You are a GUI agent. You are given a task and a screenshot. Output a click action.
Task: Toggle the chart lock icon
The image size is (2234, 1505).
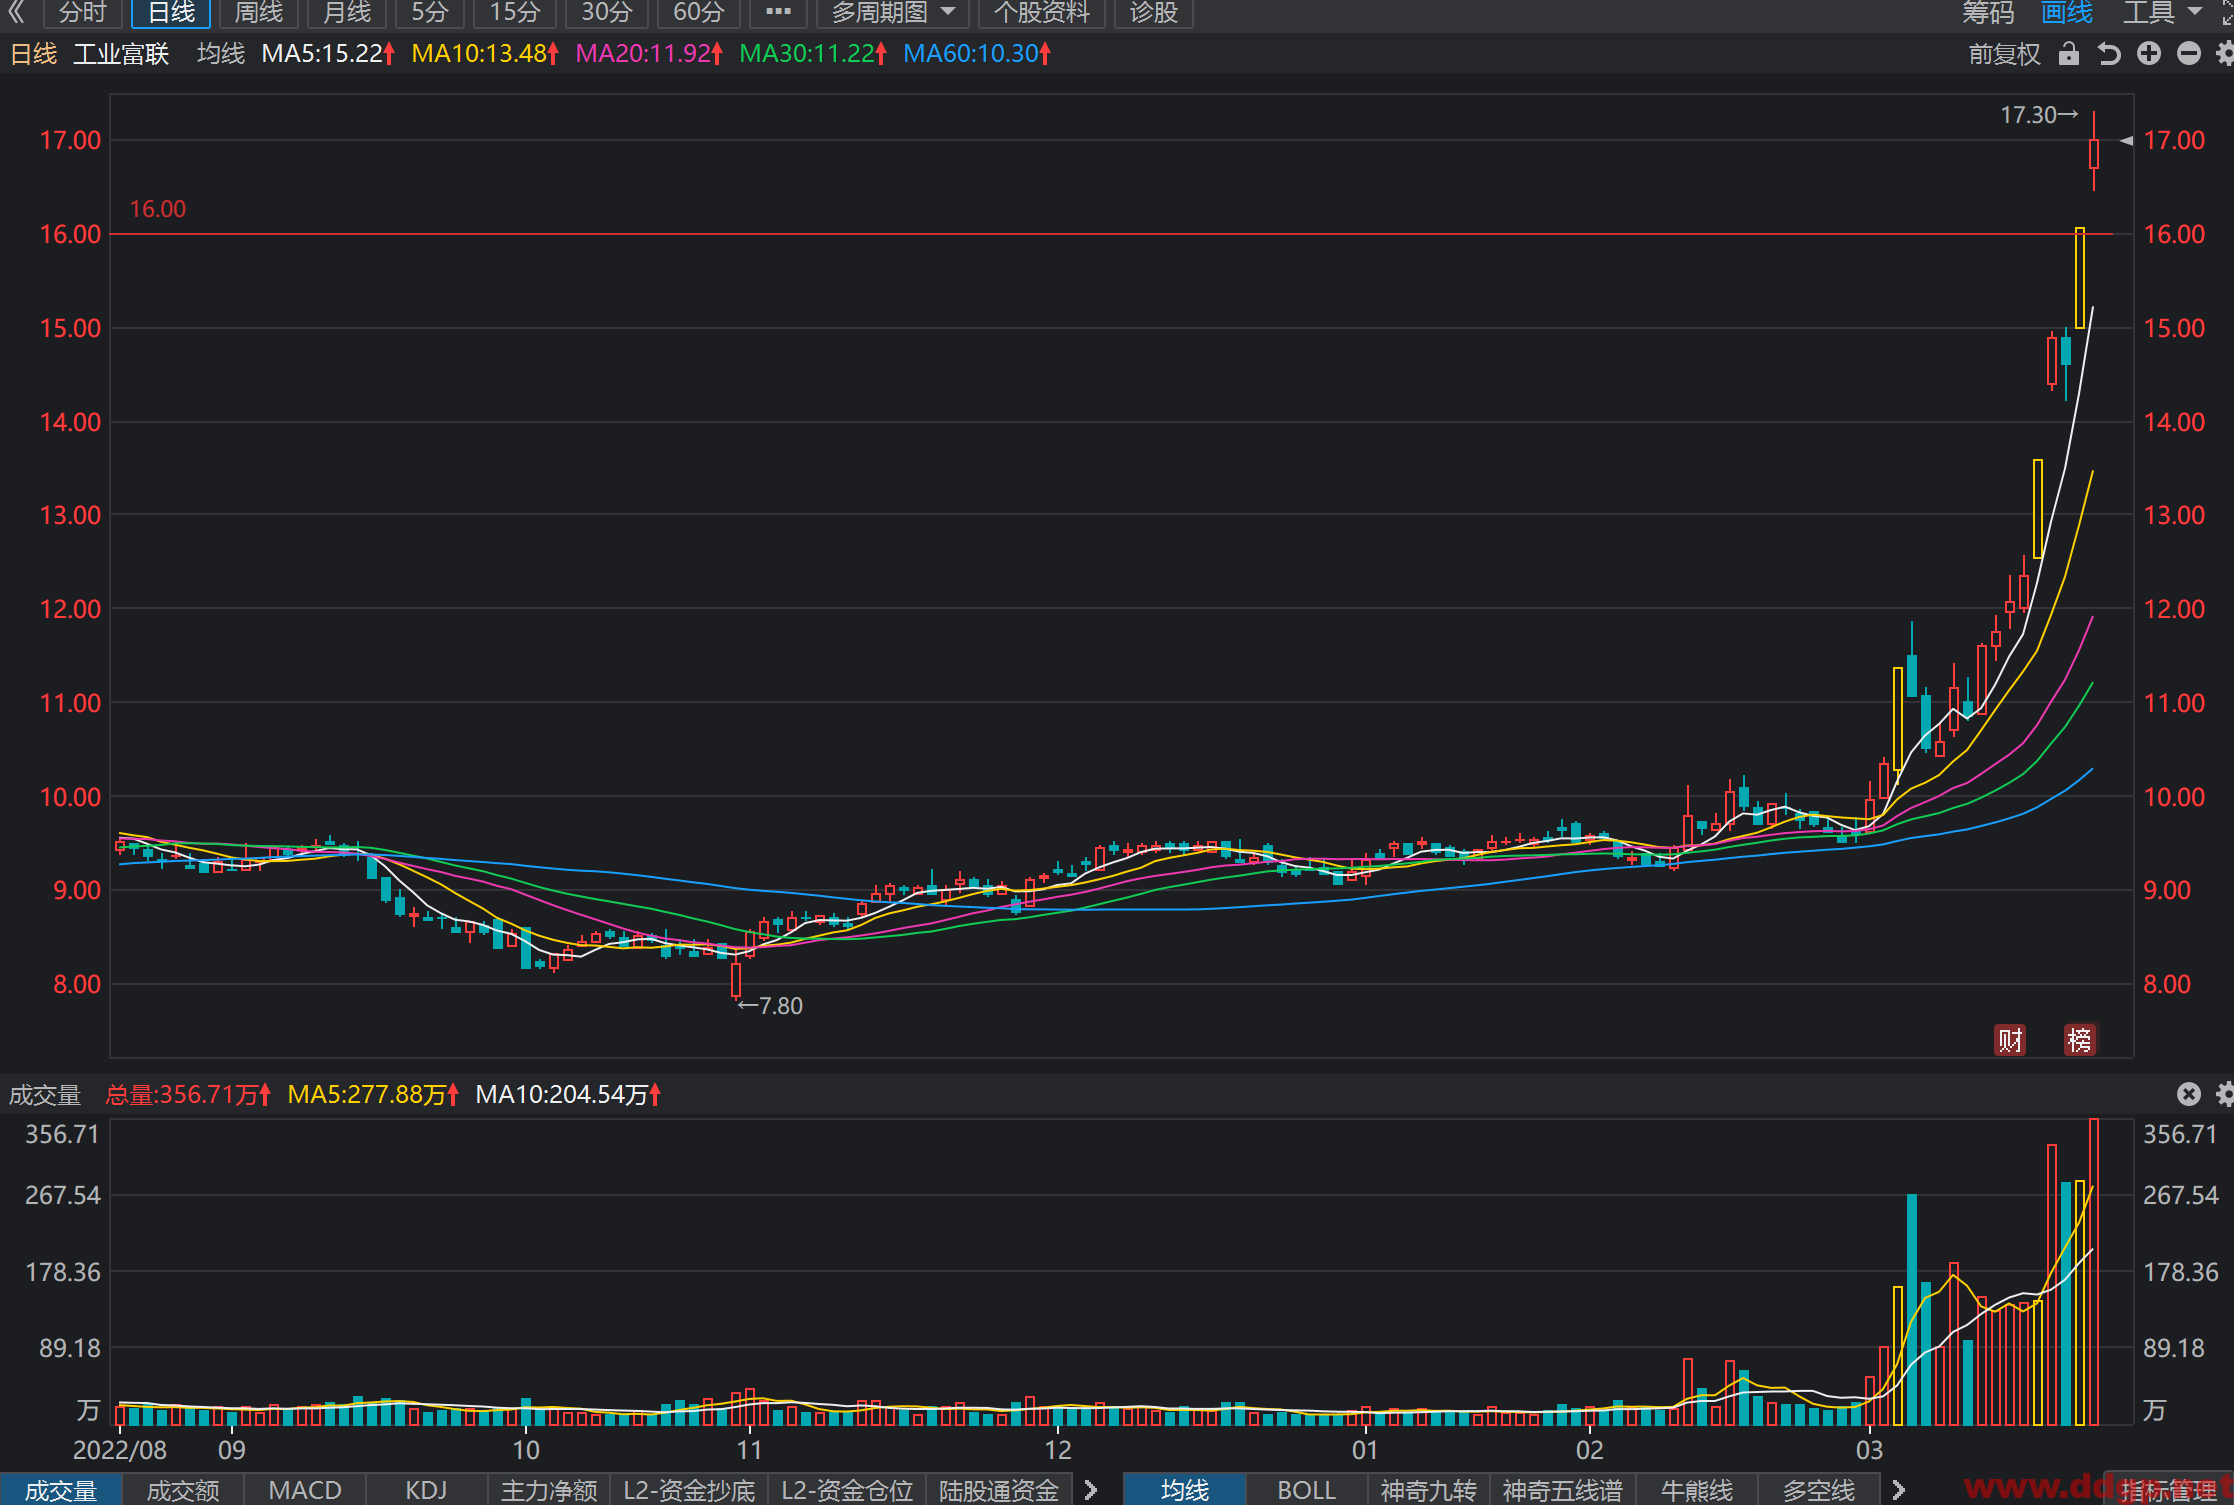pos(2069,54)
